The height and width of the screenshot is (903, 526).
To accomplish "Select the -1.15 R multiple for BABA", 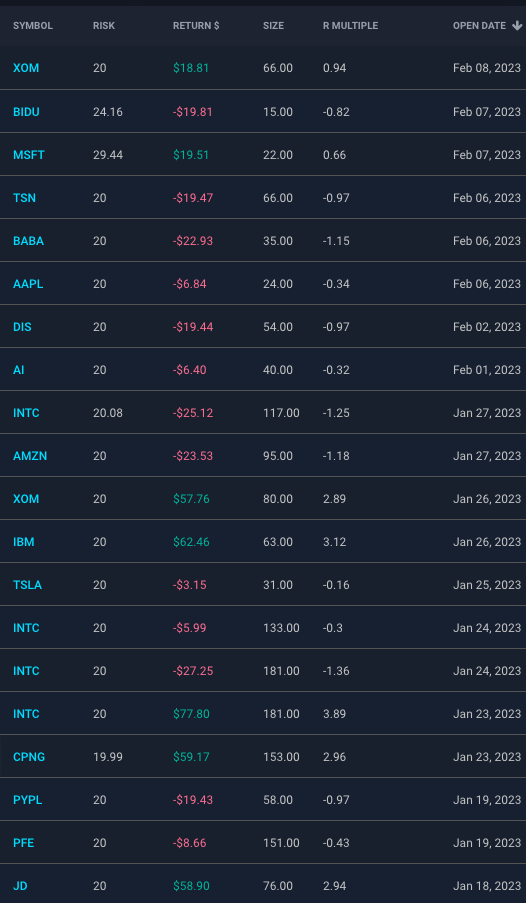I will [x=336, y=241].
